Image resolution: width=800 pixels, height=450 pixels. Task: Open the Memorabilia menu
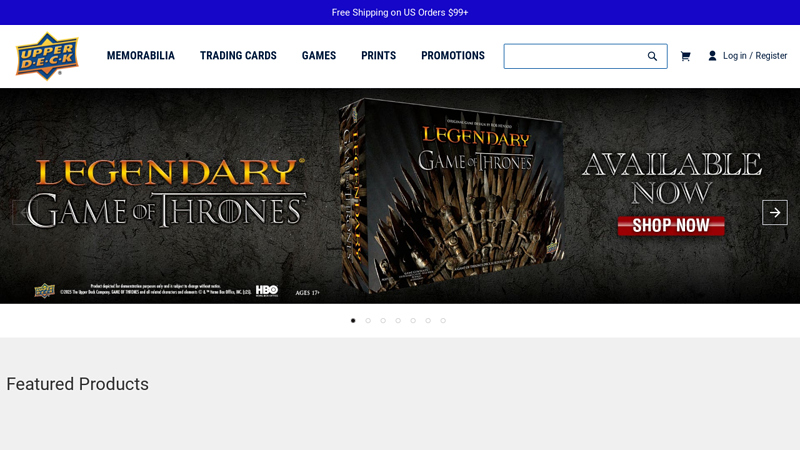(x=141, y=56)
